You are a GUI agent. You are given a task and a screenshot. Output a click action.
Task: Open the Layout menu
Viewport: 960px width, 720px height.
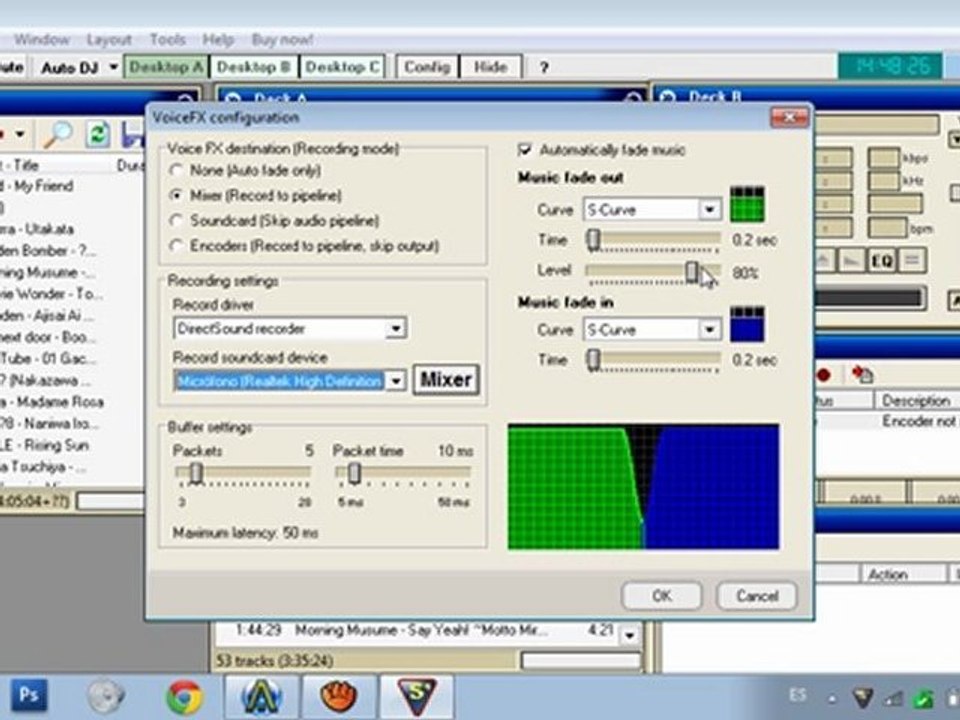tap(109, 40)
